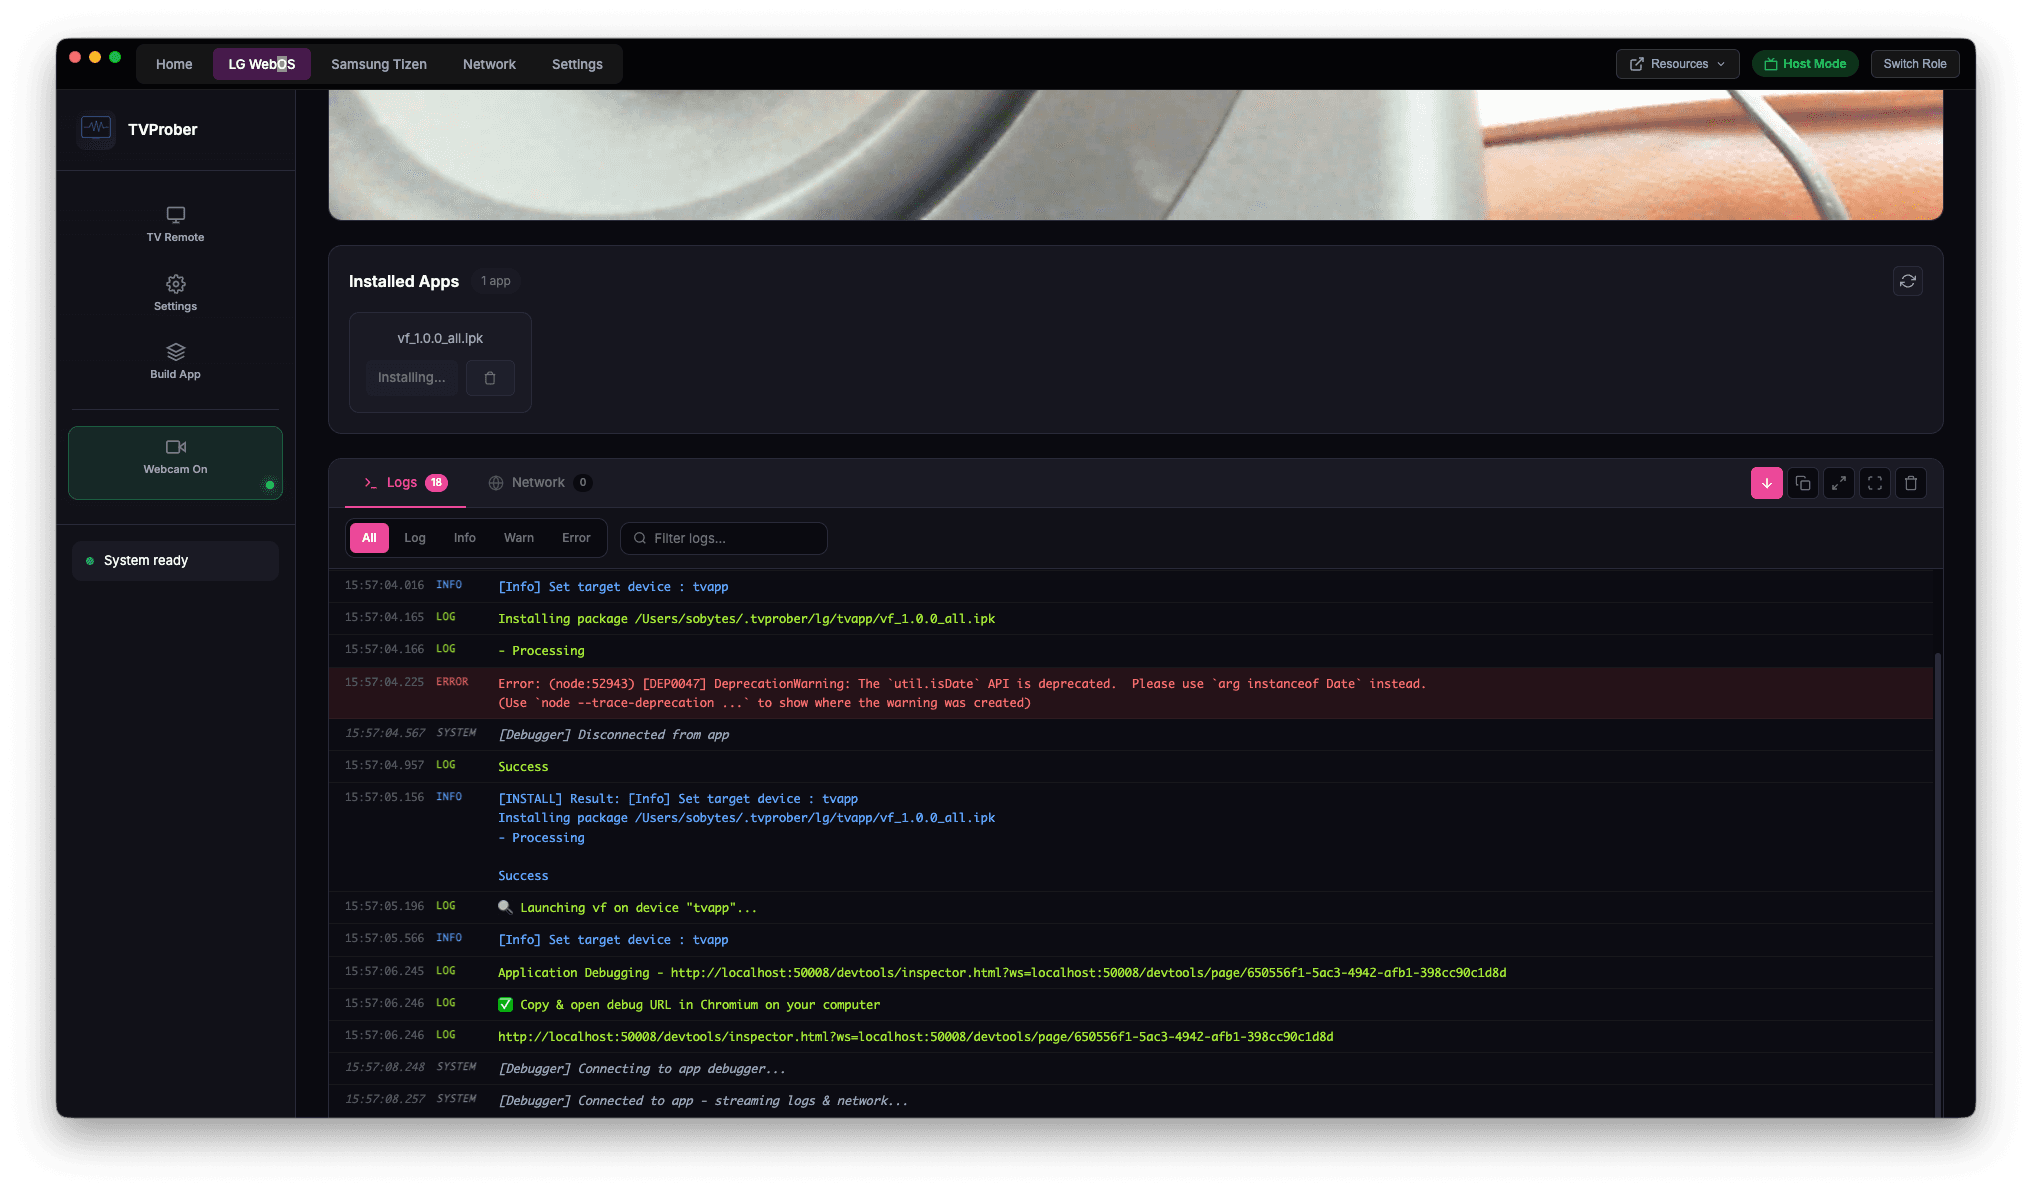Open the Samsung Tizen tab
2032x1192 pixels.
pos(378,63)
